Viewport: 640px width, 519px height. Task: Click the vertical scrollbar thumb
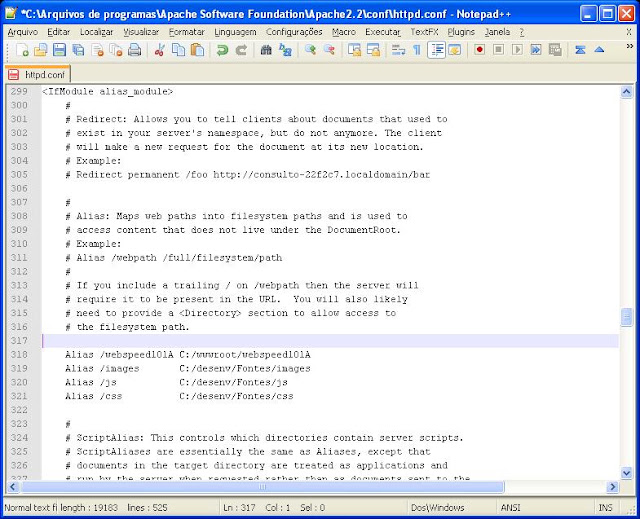627,317
